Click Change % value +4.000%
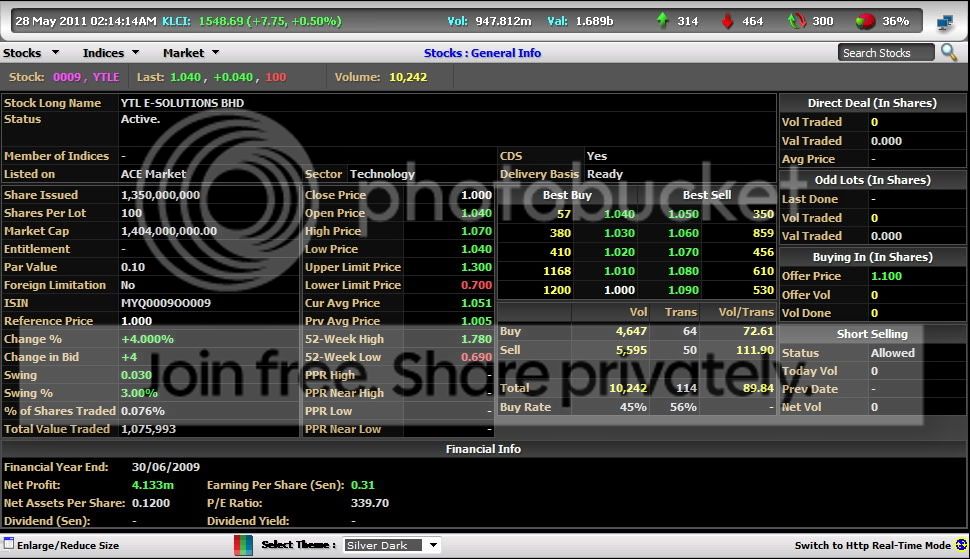970x559 pixels. (147, 339)
